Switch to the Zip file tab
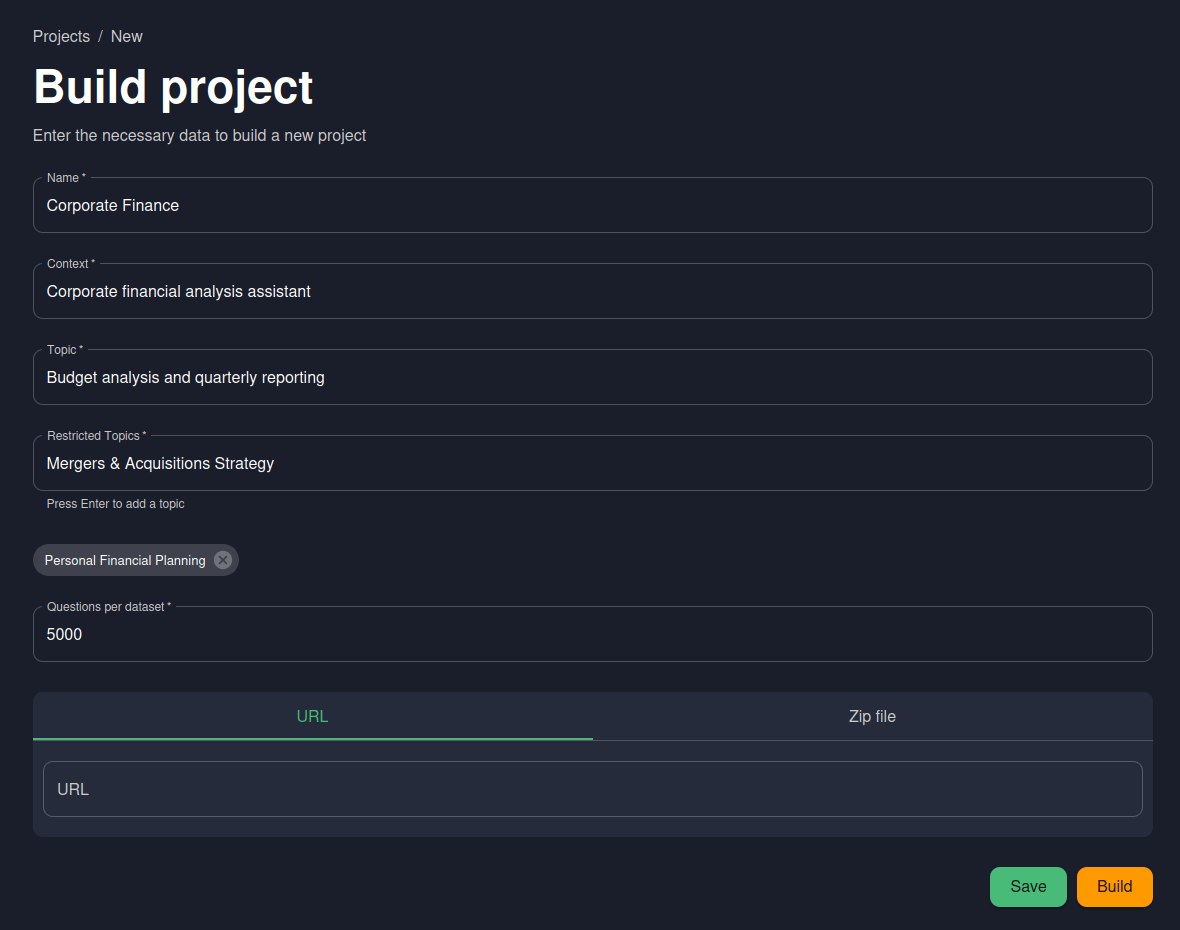 [x=871, y=716]
